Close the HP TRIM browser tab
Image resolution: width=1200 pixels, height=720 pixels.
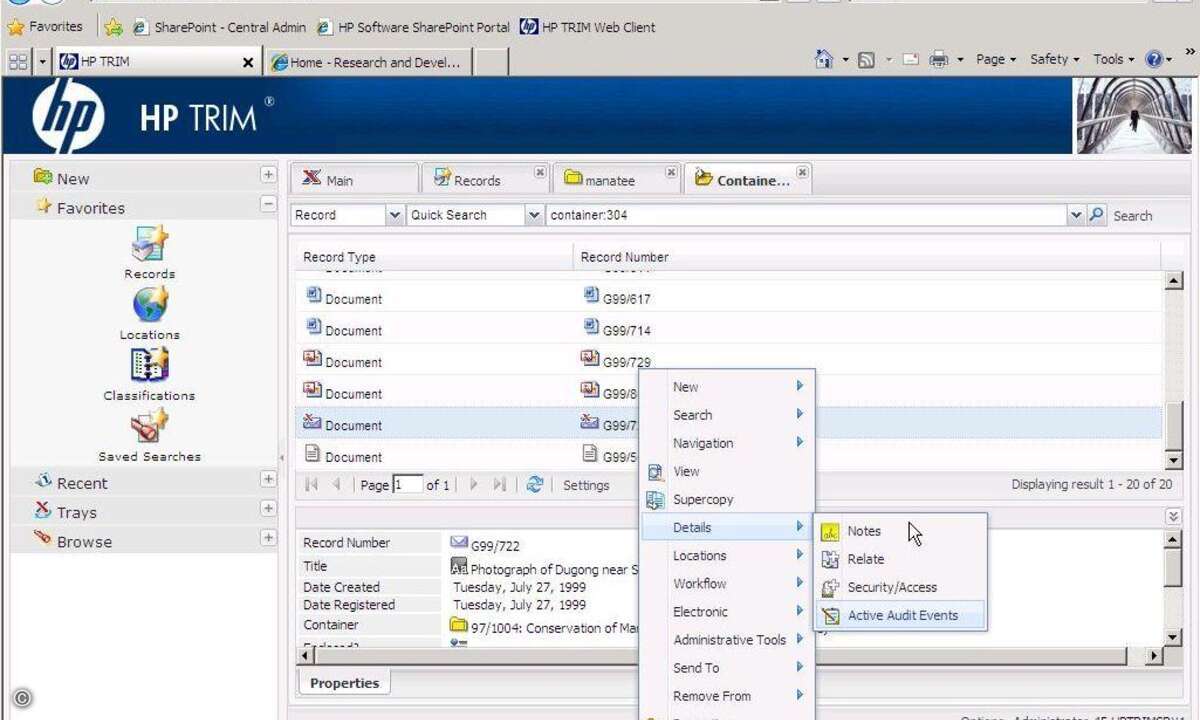tap(248, 62)
